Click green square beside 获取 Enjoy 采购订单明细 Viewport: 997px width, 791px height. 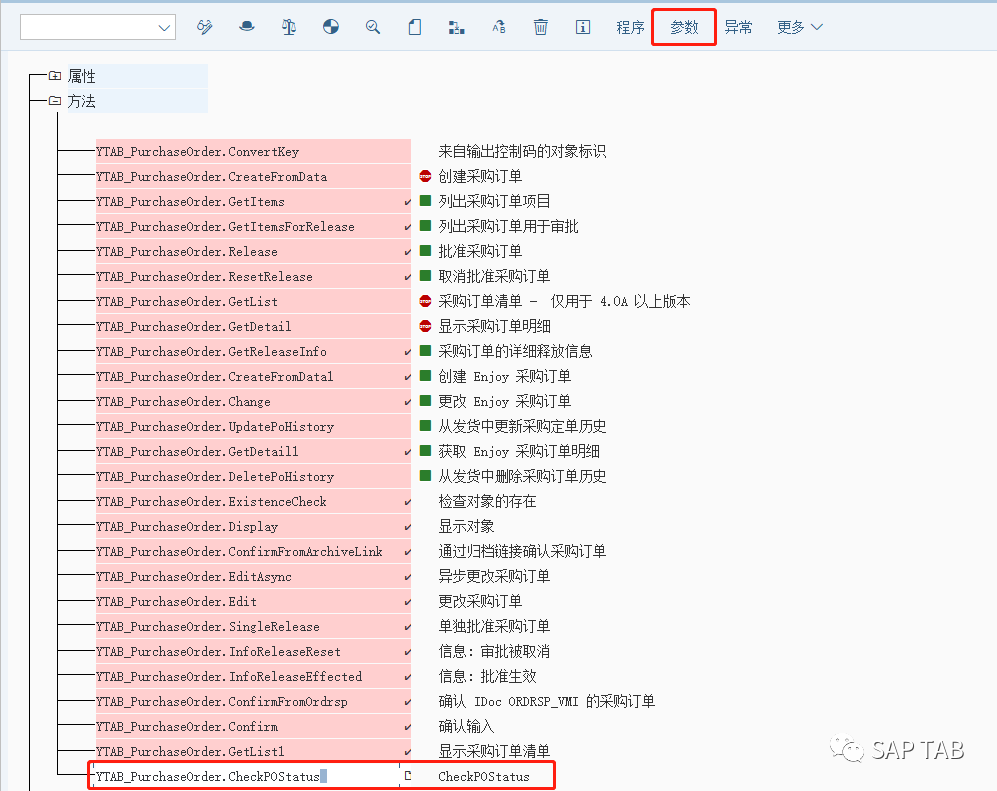click(425, 451)
